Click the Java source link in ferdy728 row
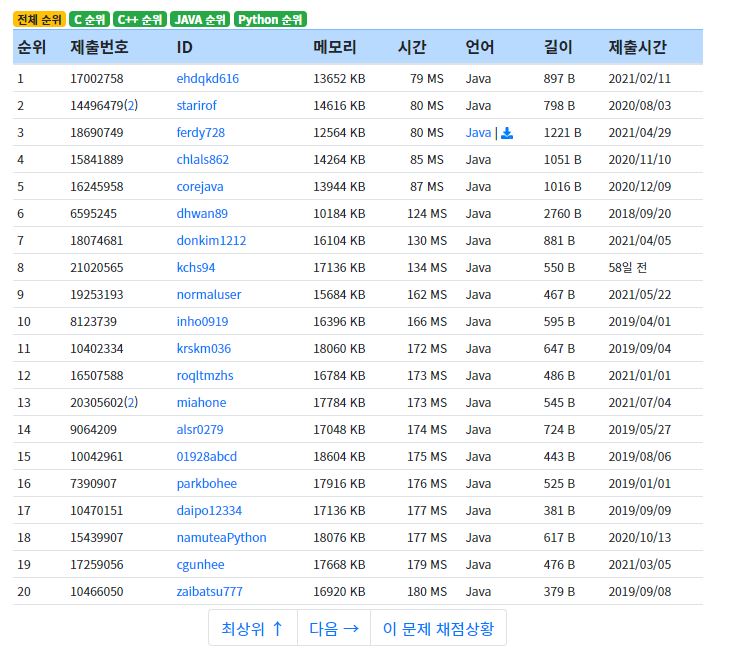This screenshot has height=661, width=748. 478,133
